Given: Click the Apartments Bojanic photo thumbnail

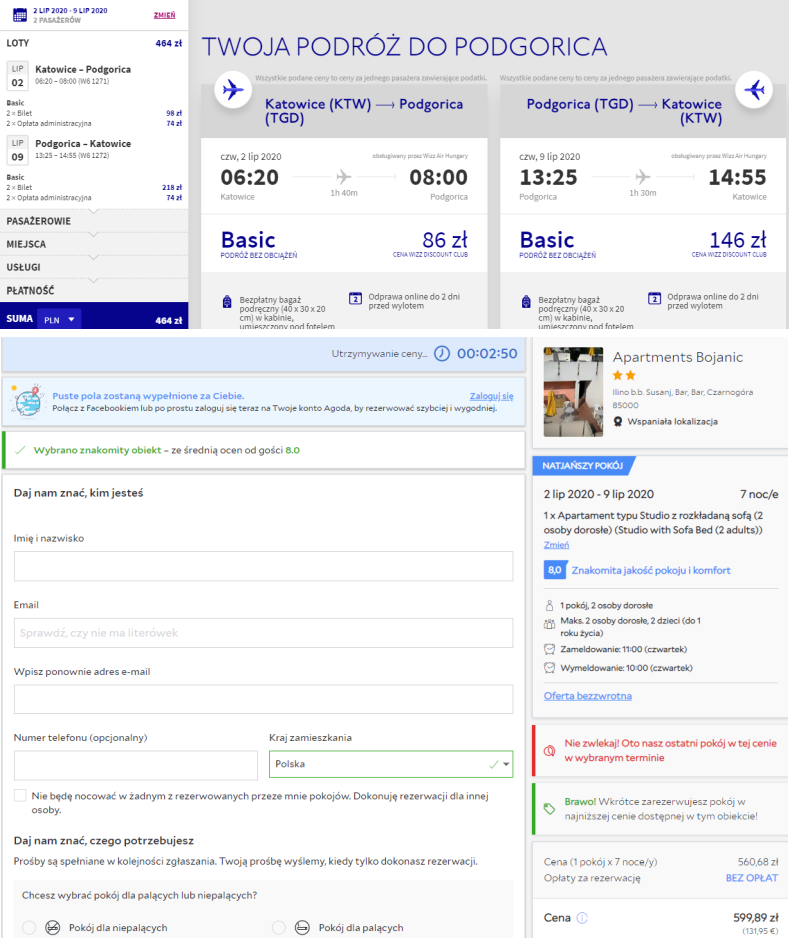Looking at the screenshot, I should (573, 392).
